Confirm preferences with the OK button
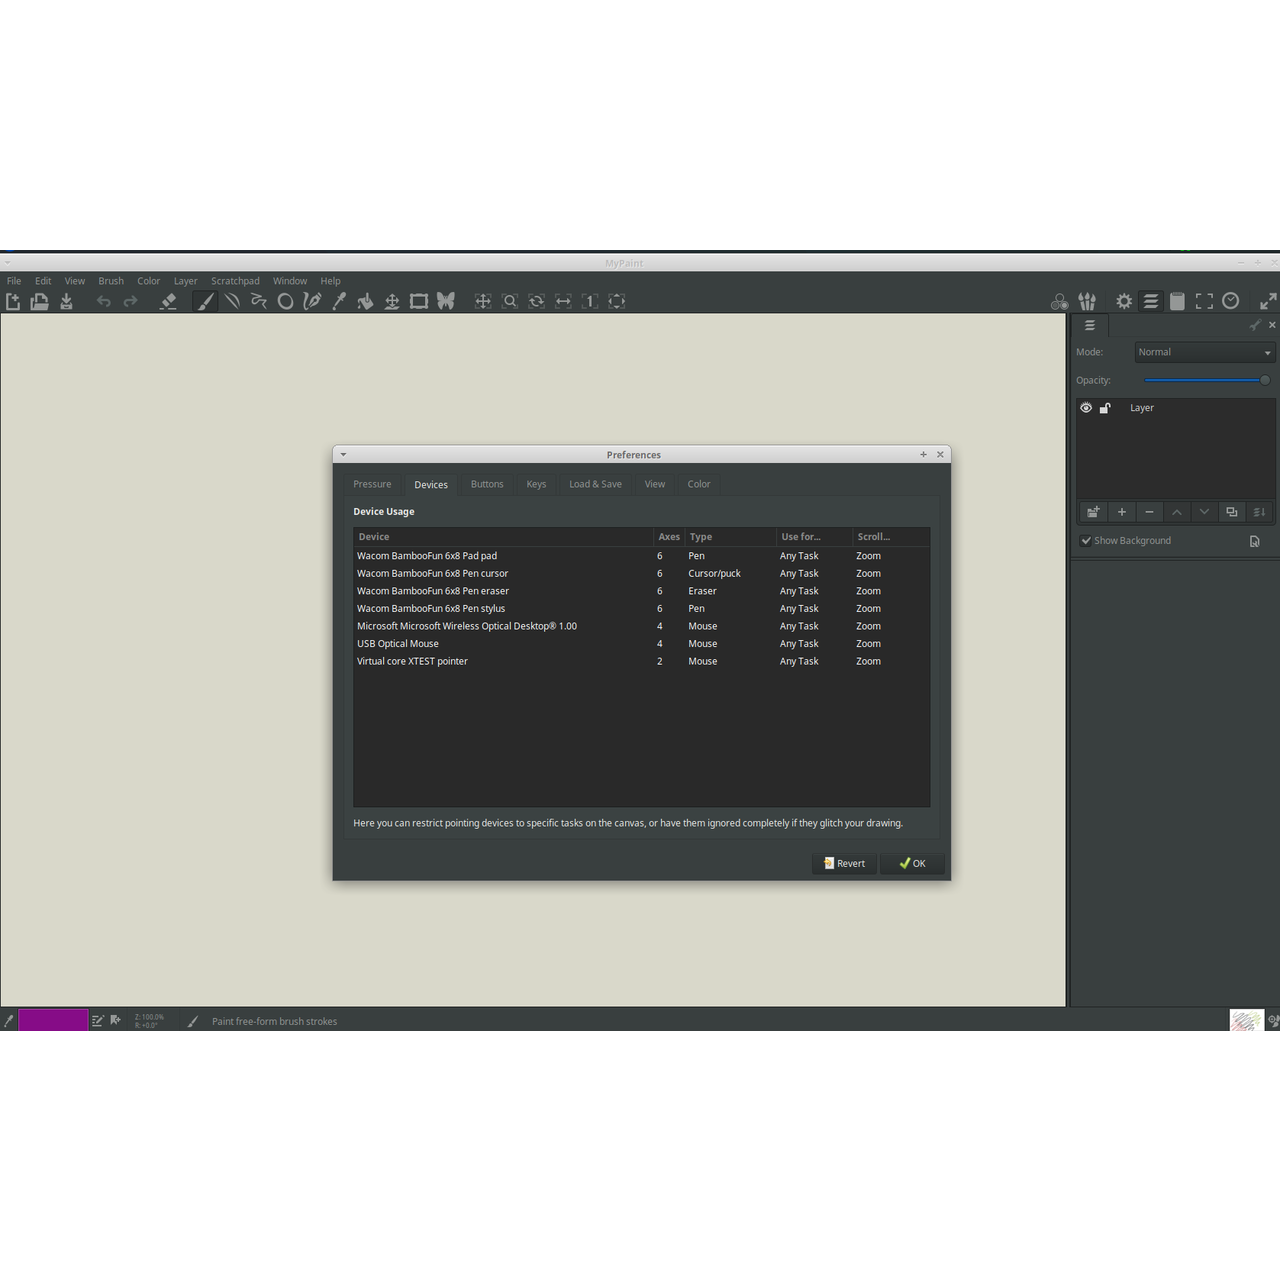 pyautogui.click(x=912, y=863)
